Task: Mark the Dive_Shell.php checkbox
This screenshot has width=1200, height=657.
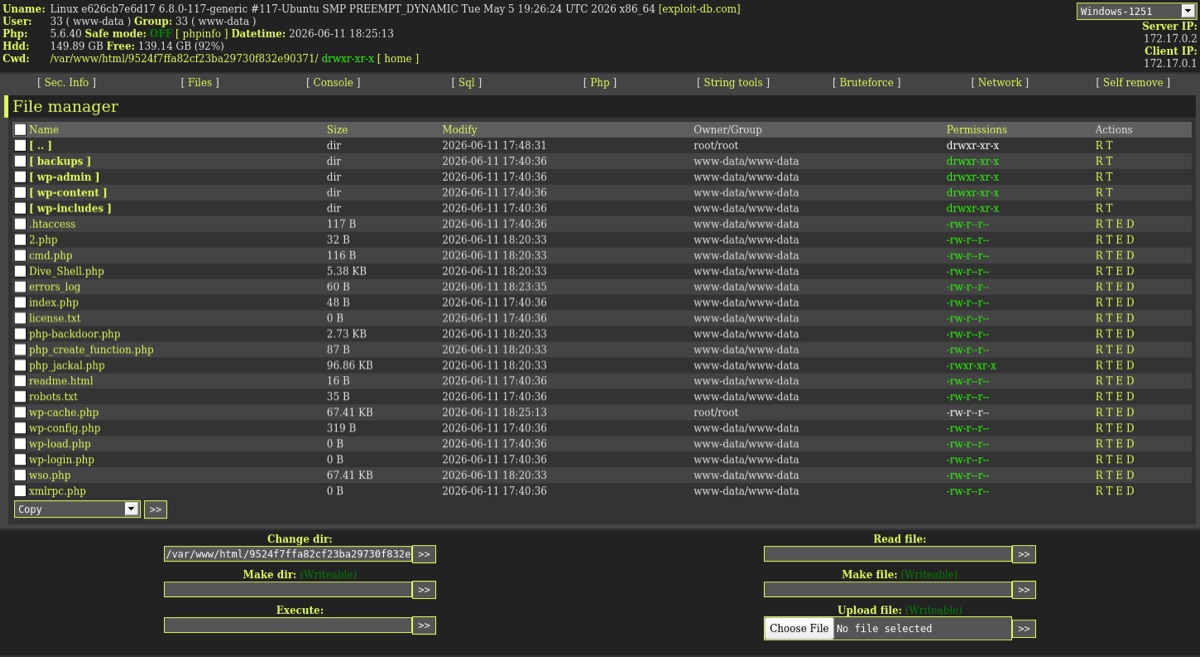Action: [20, 271]
